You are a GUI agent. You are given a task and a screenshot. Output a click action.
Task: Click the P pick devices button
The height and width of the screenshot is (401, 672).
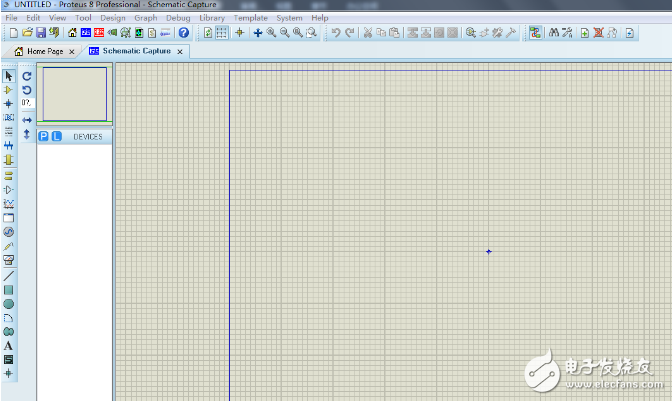pos(44,136)
